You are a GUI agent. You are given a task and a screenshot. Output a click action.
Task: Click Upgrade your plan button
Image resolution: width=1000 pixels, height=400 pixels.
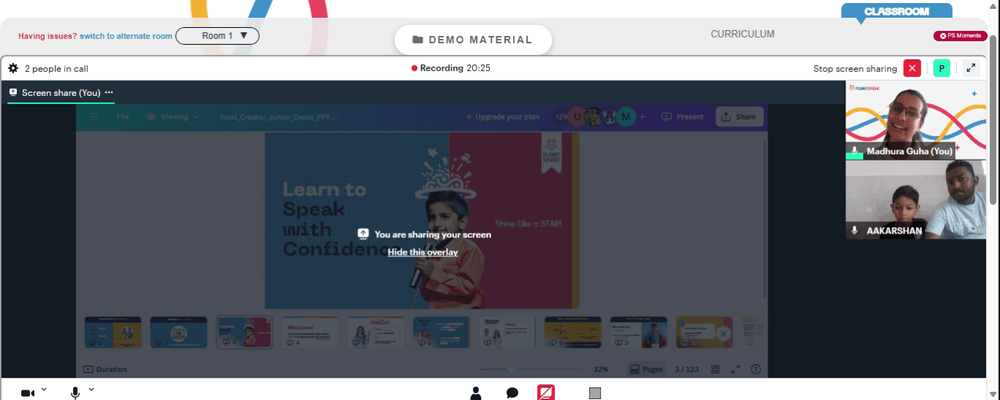pyautogui.click(x=502, y=117)
